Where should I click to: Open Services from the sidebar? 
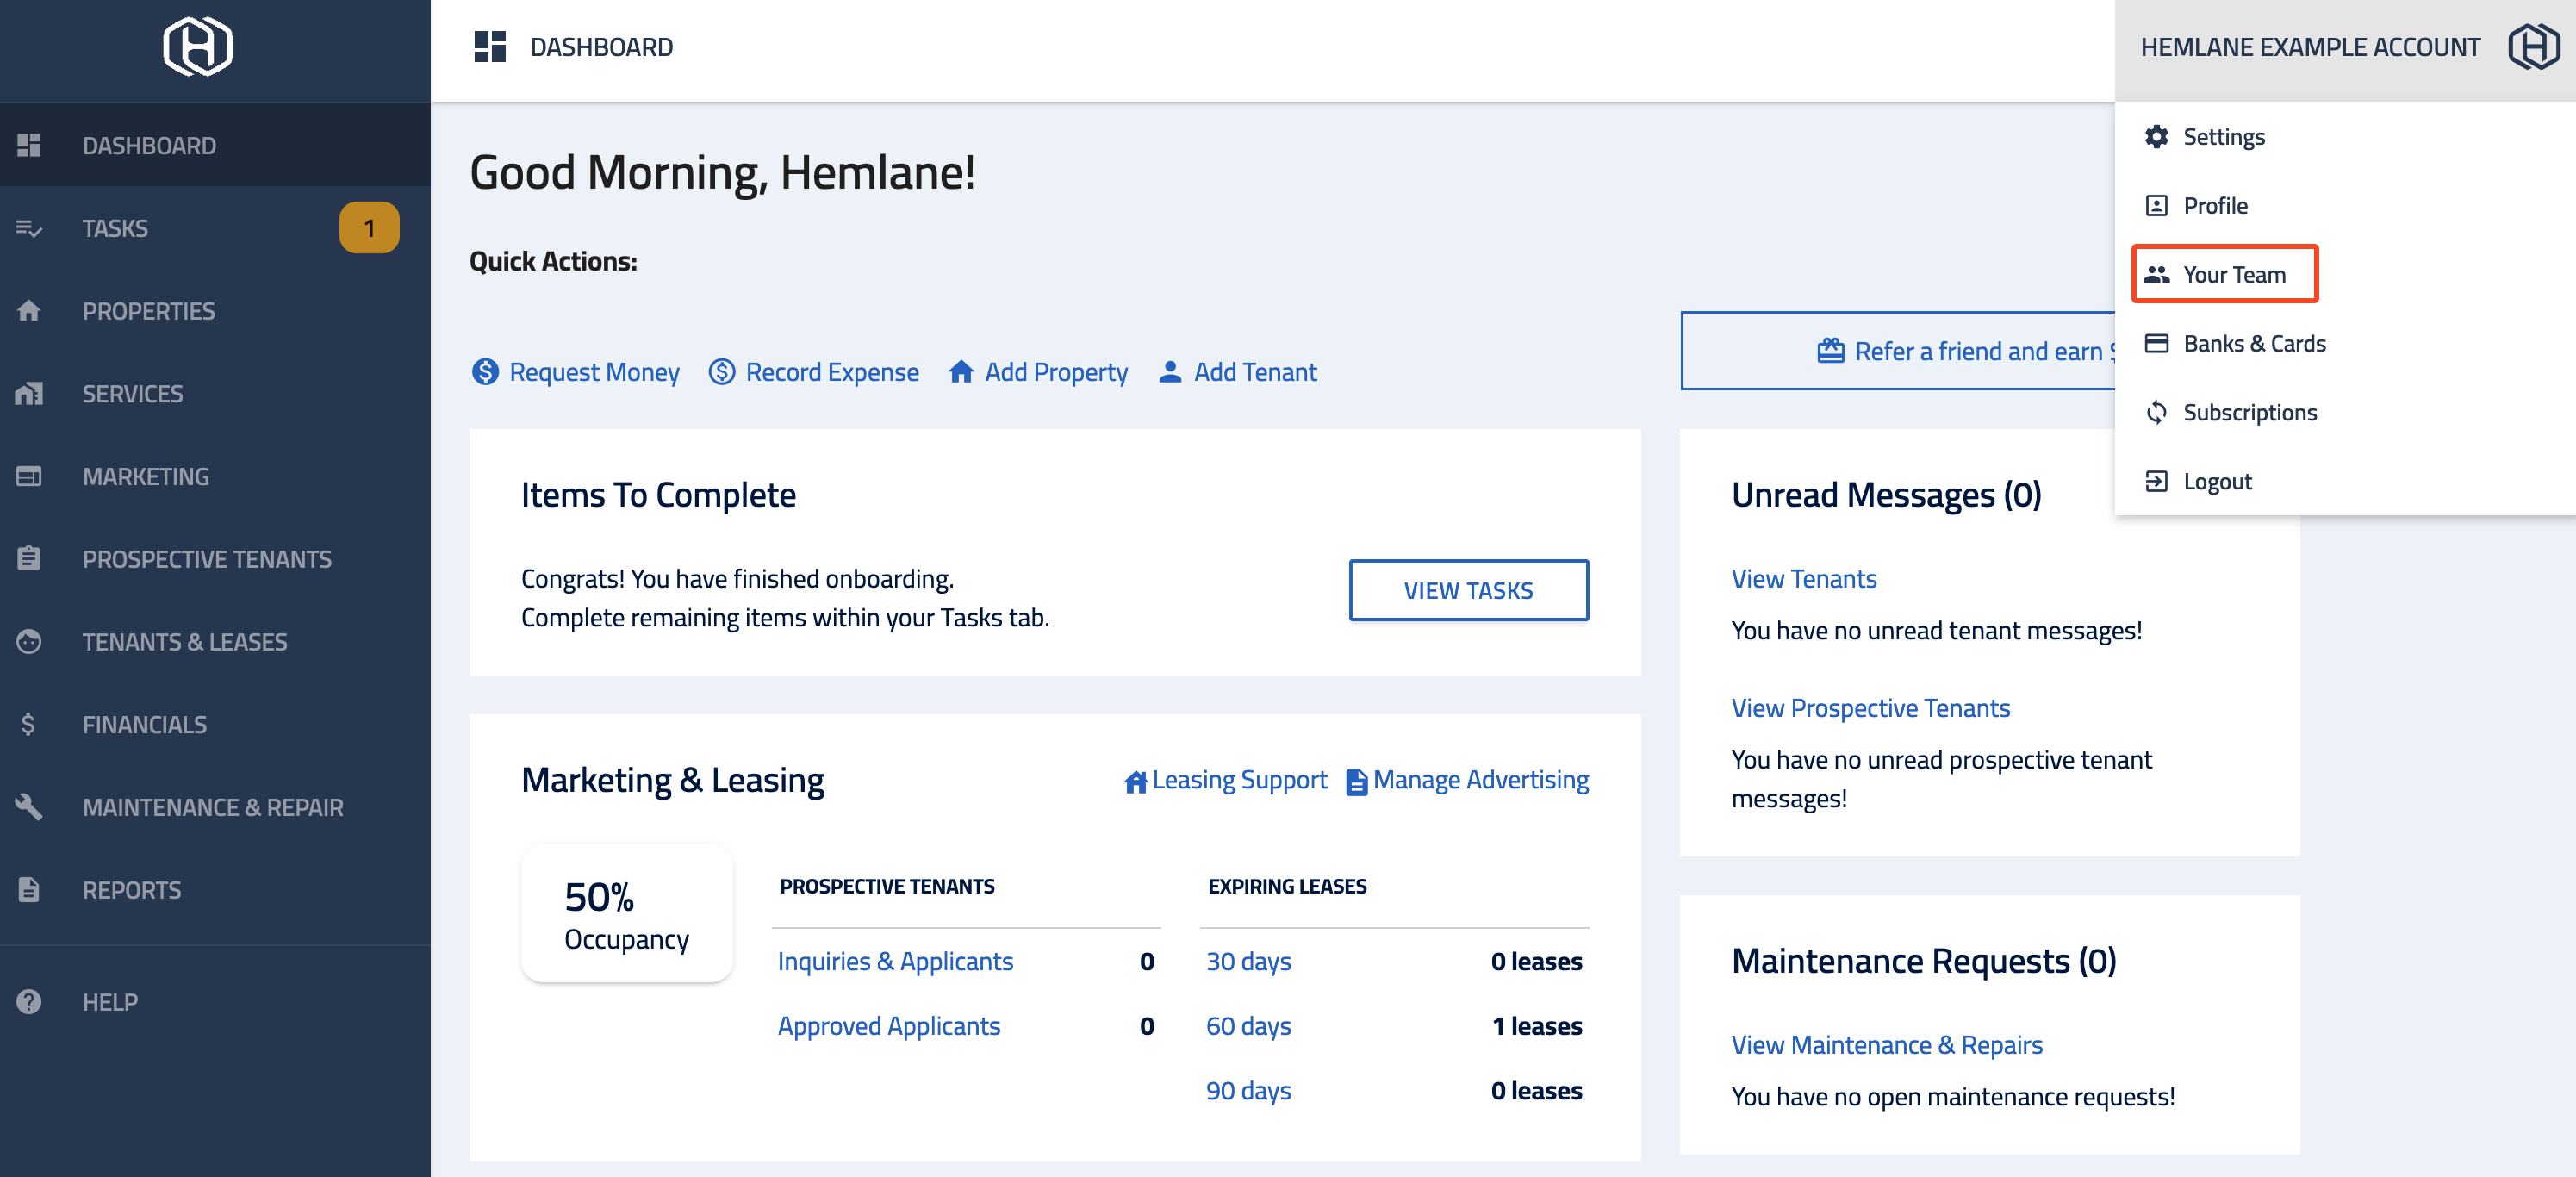[x=215, y=394]
